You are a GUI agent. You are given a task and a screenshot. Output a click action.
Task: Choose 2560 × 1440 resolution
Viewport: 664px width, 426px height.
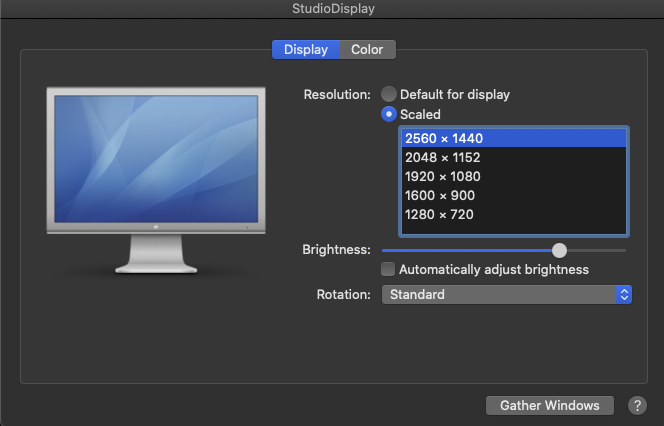point(514,138)
